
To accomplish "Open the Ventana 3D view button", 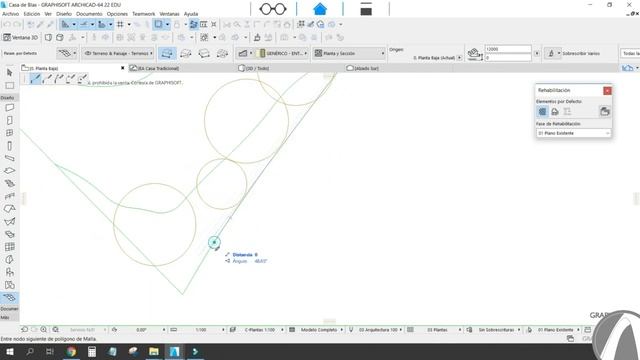I will pyautogui.click(x=20, y=37).
